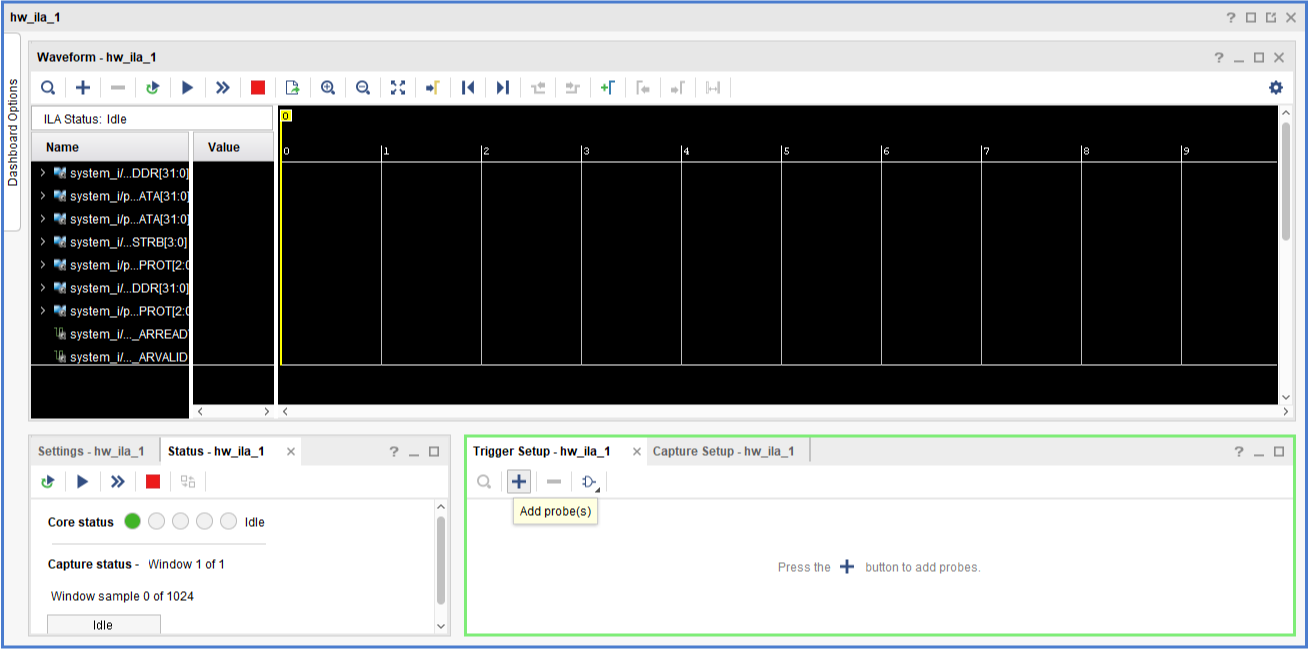Zoom in on the waveform

click(328, 88)
